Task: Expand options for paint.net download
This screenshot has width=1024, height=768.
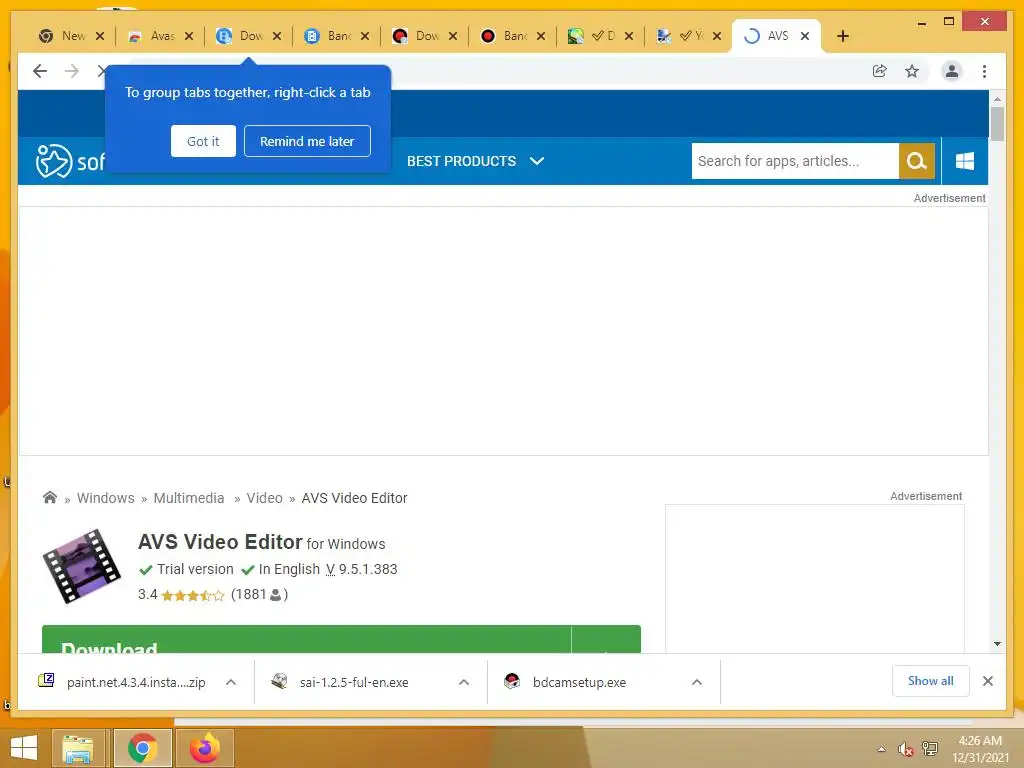Action: [231, 682]
